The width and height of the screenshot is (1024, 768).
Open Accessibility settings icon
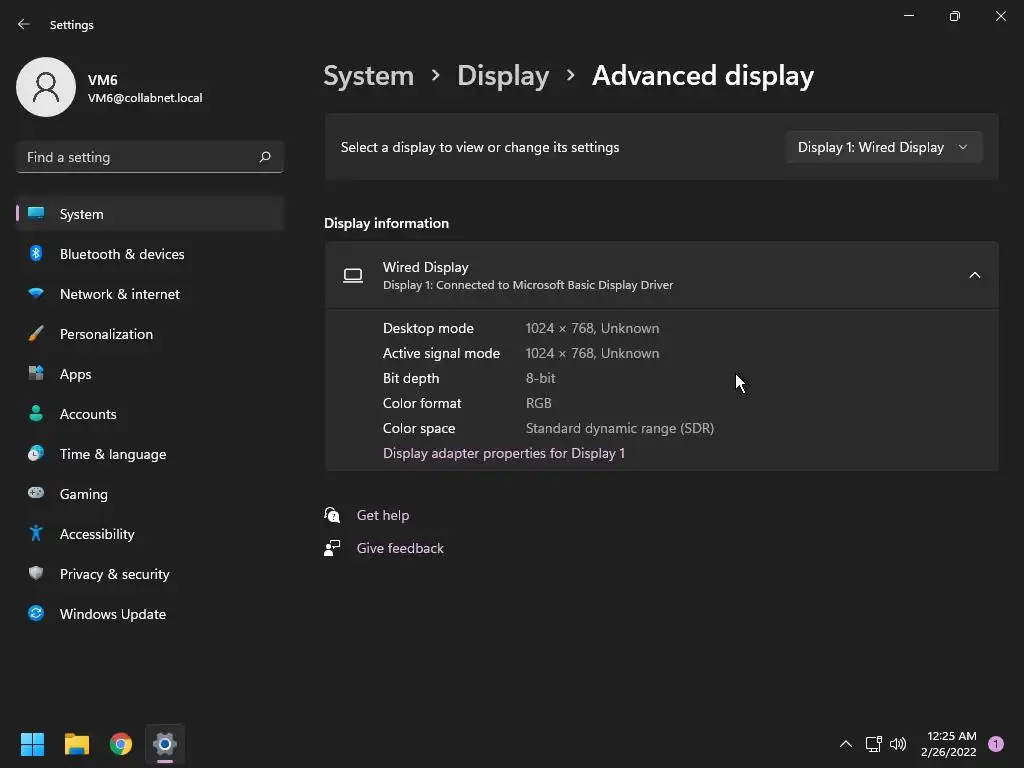(36, 534)
